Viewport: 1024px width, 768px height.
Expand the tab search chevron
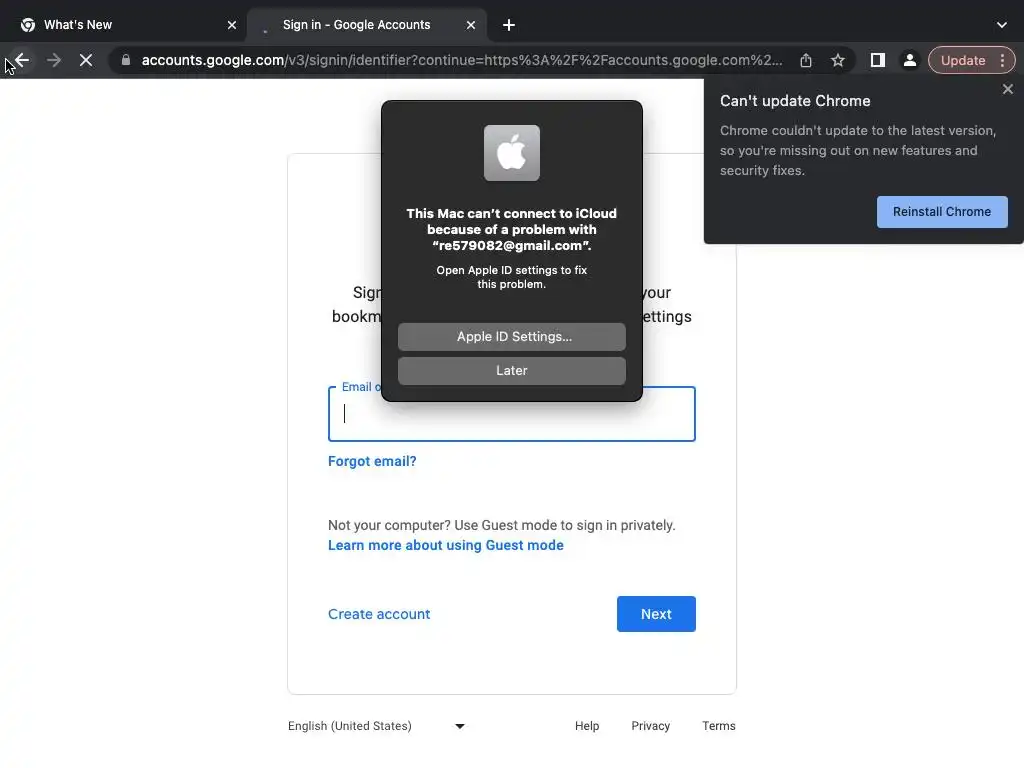1002,25
